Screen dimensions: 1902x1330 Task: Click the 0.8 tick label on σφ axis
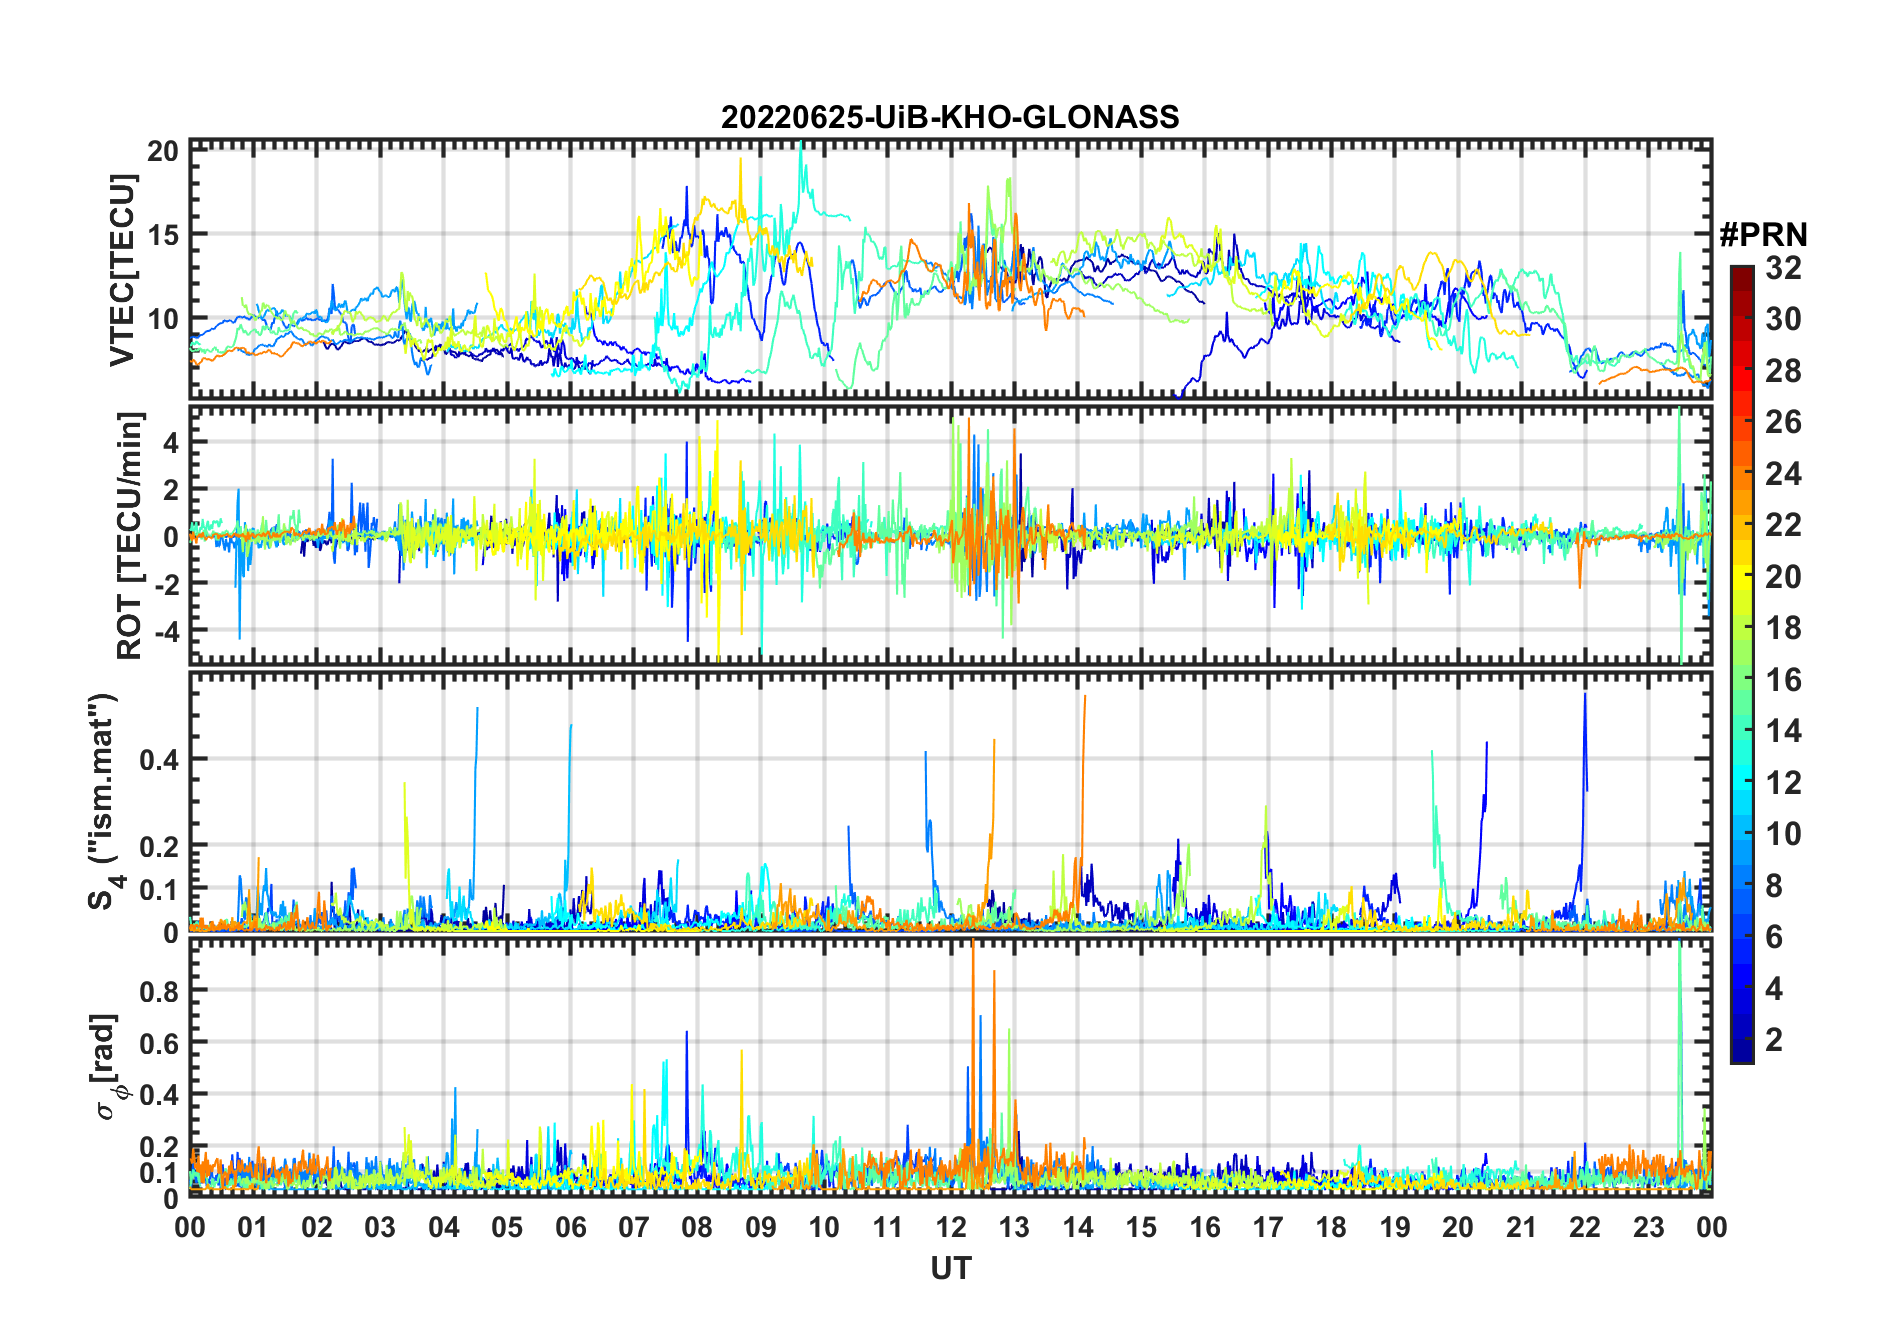pyautogui.click(x=160, y=991)
